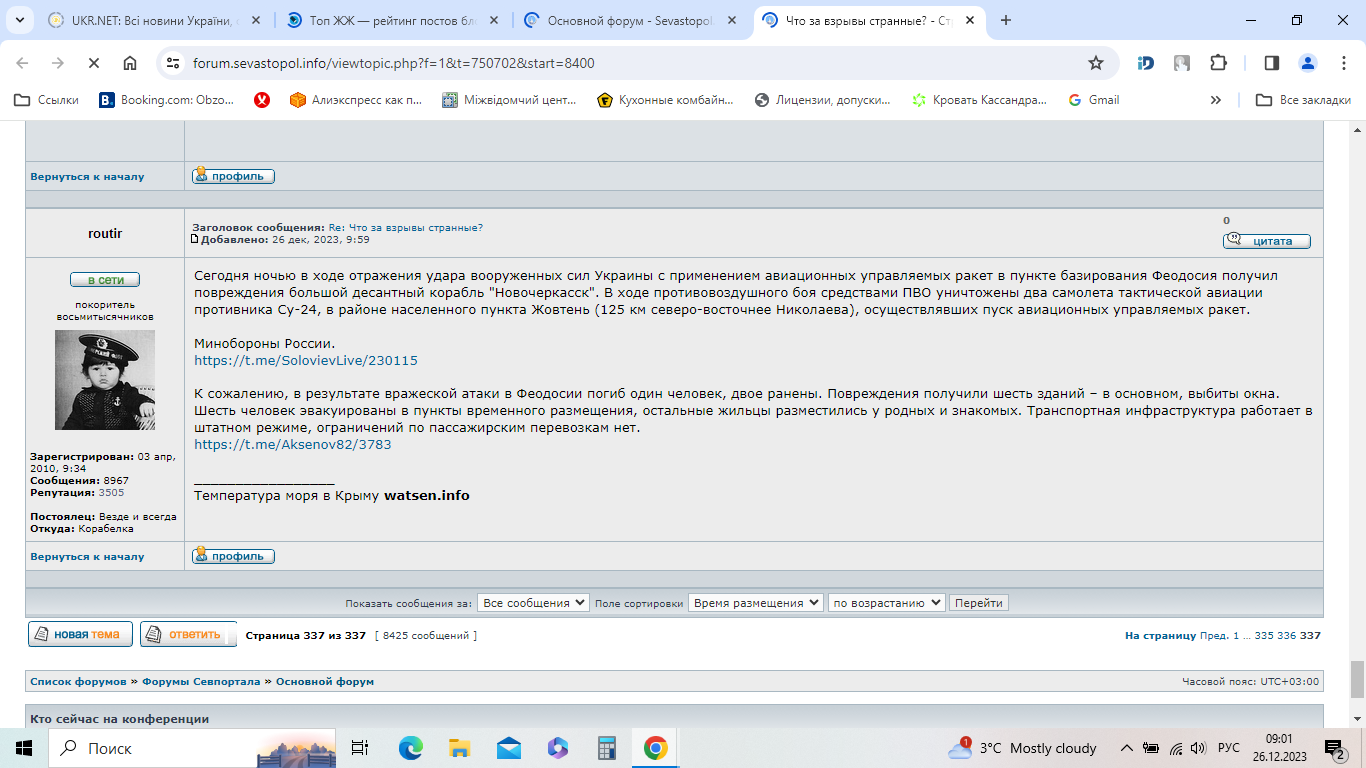
Task: Open the Міжвідомчий центр bookmark
Action: [509, 100]
